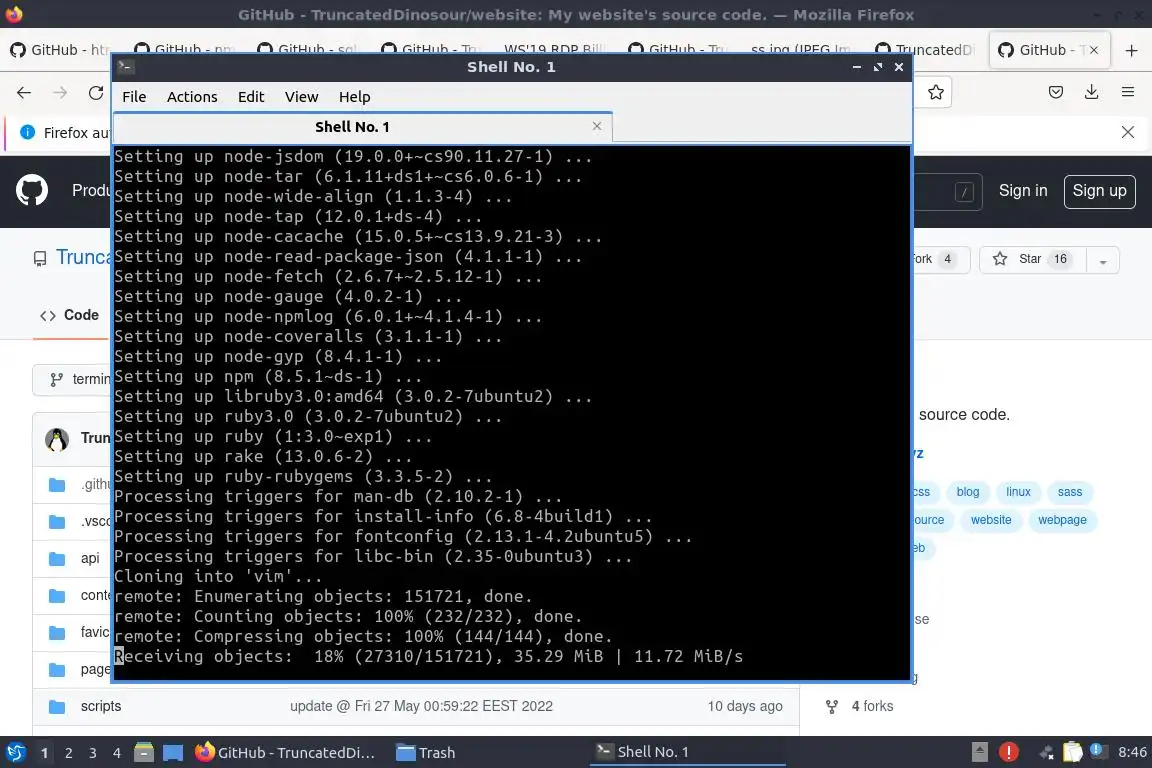Image resolution: width=1152 pixels, height=768 pixels.
Task: Open the Firefox hamburger menu
Action: 1128,92
